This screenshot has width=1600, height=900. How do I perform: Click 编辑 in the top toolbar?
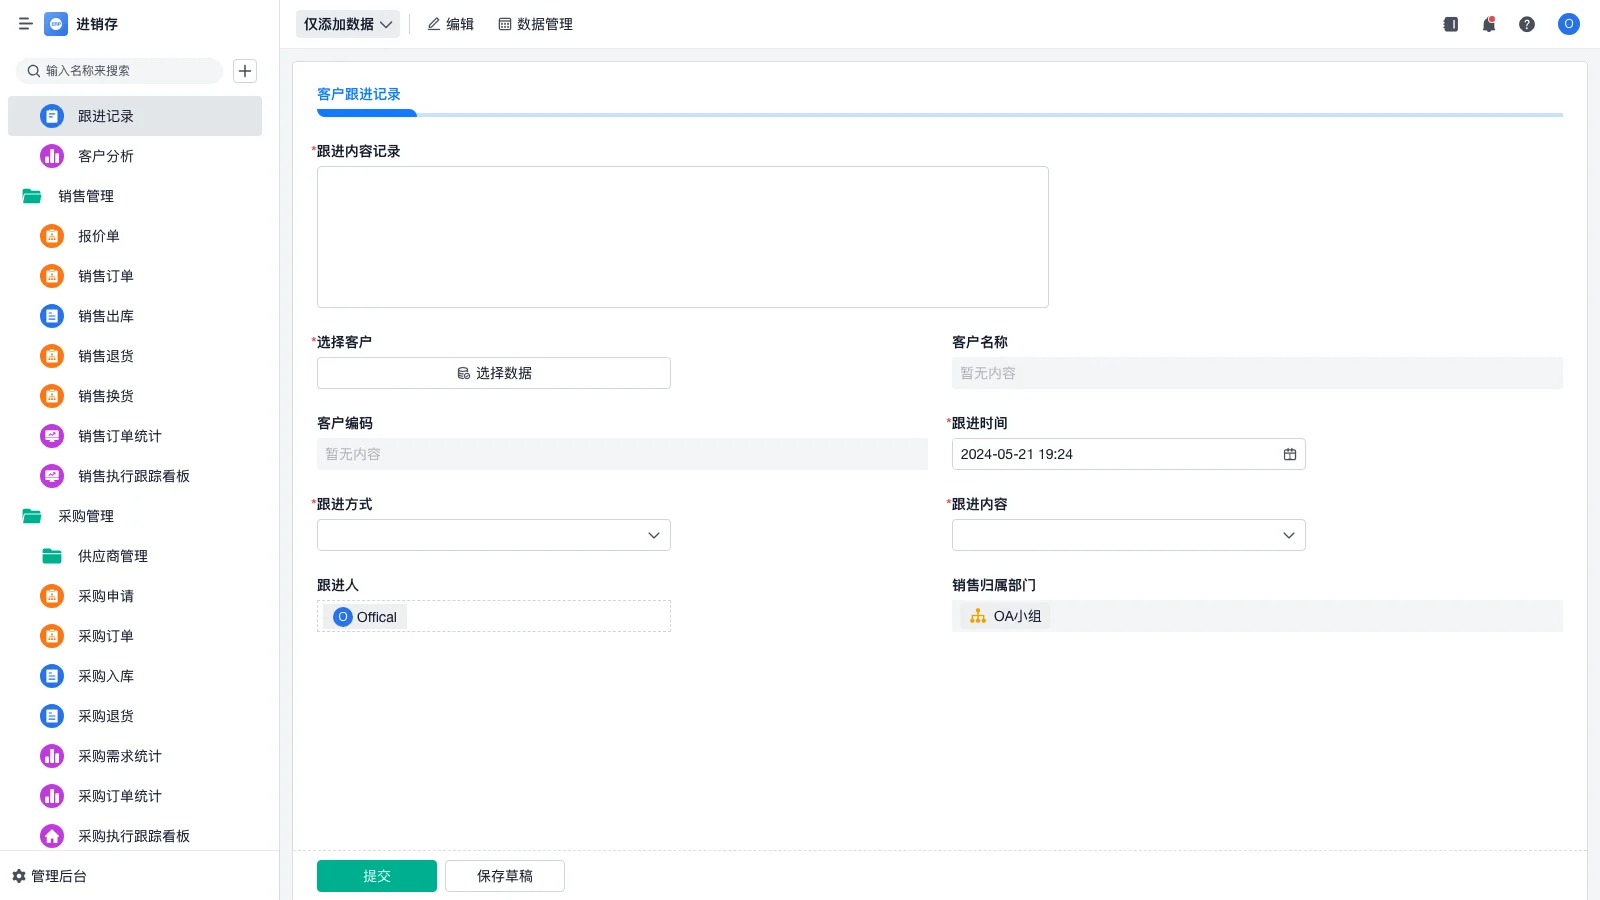(x=451, y=24)
